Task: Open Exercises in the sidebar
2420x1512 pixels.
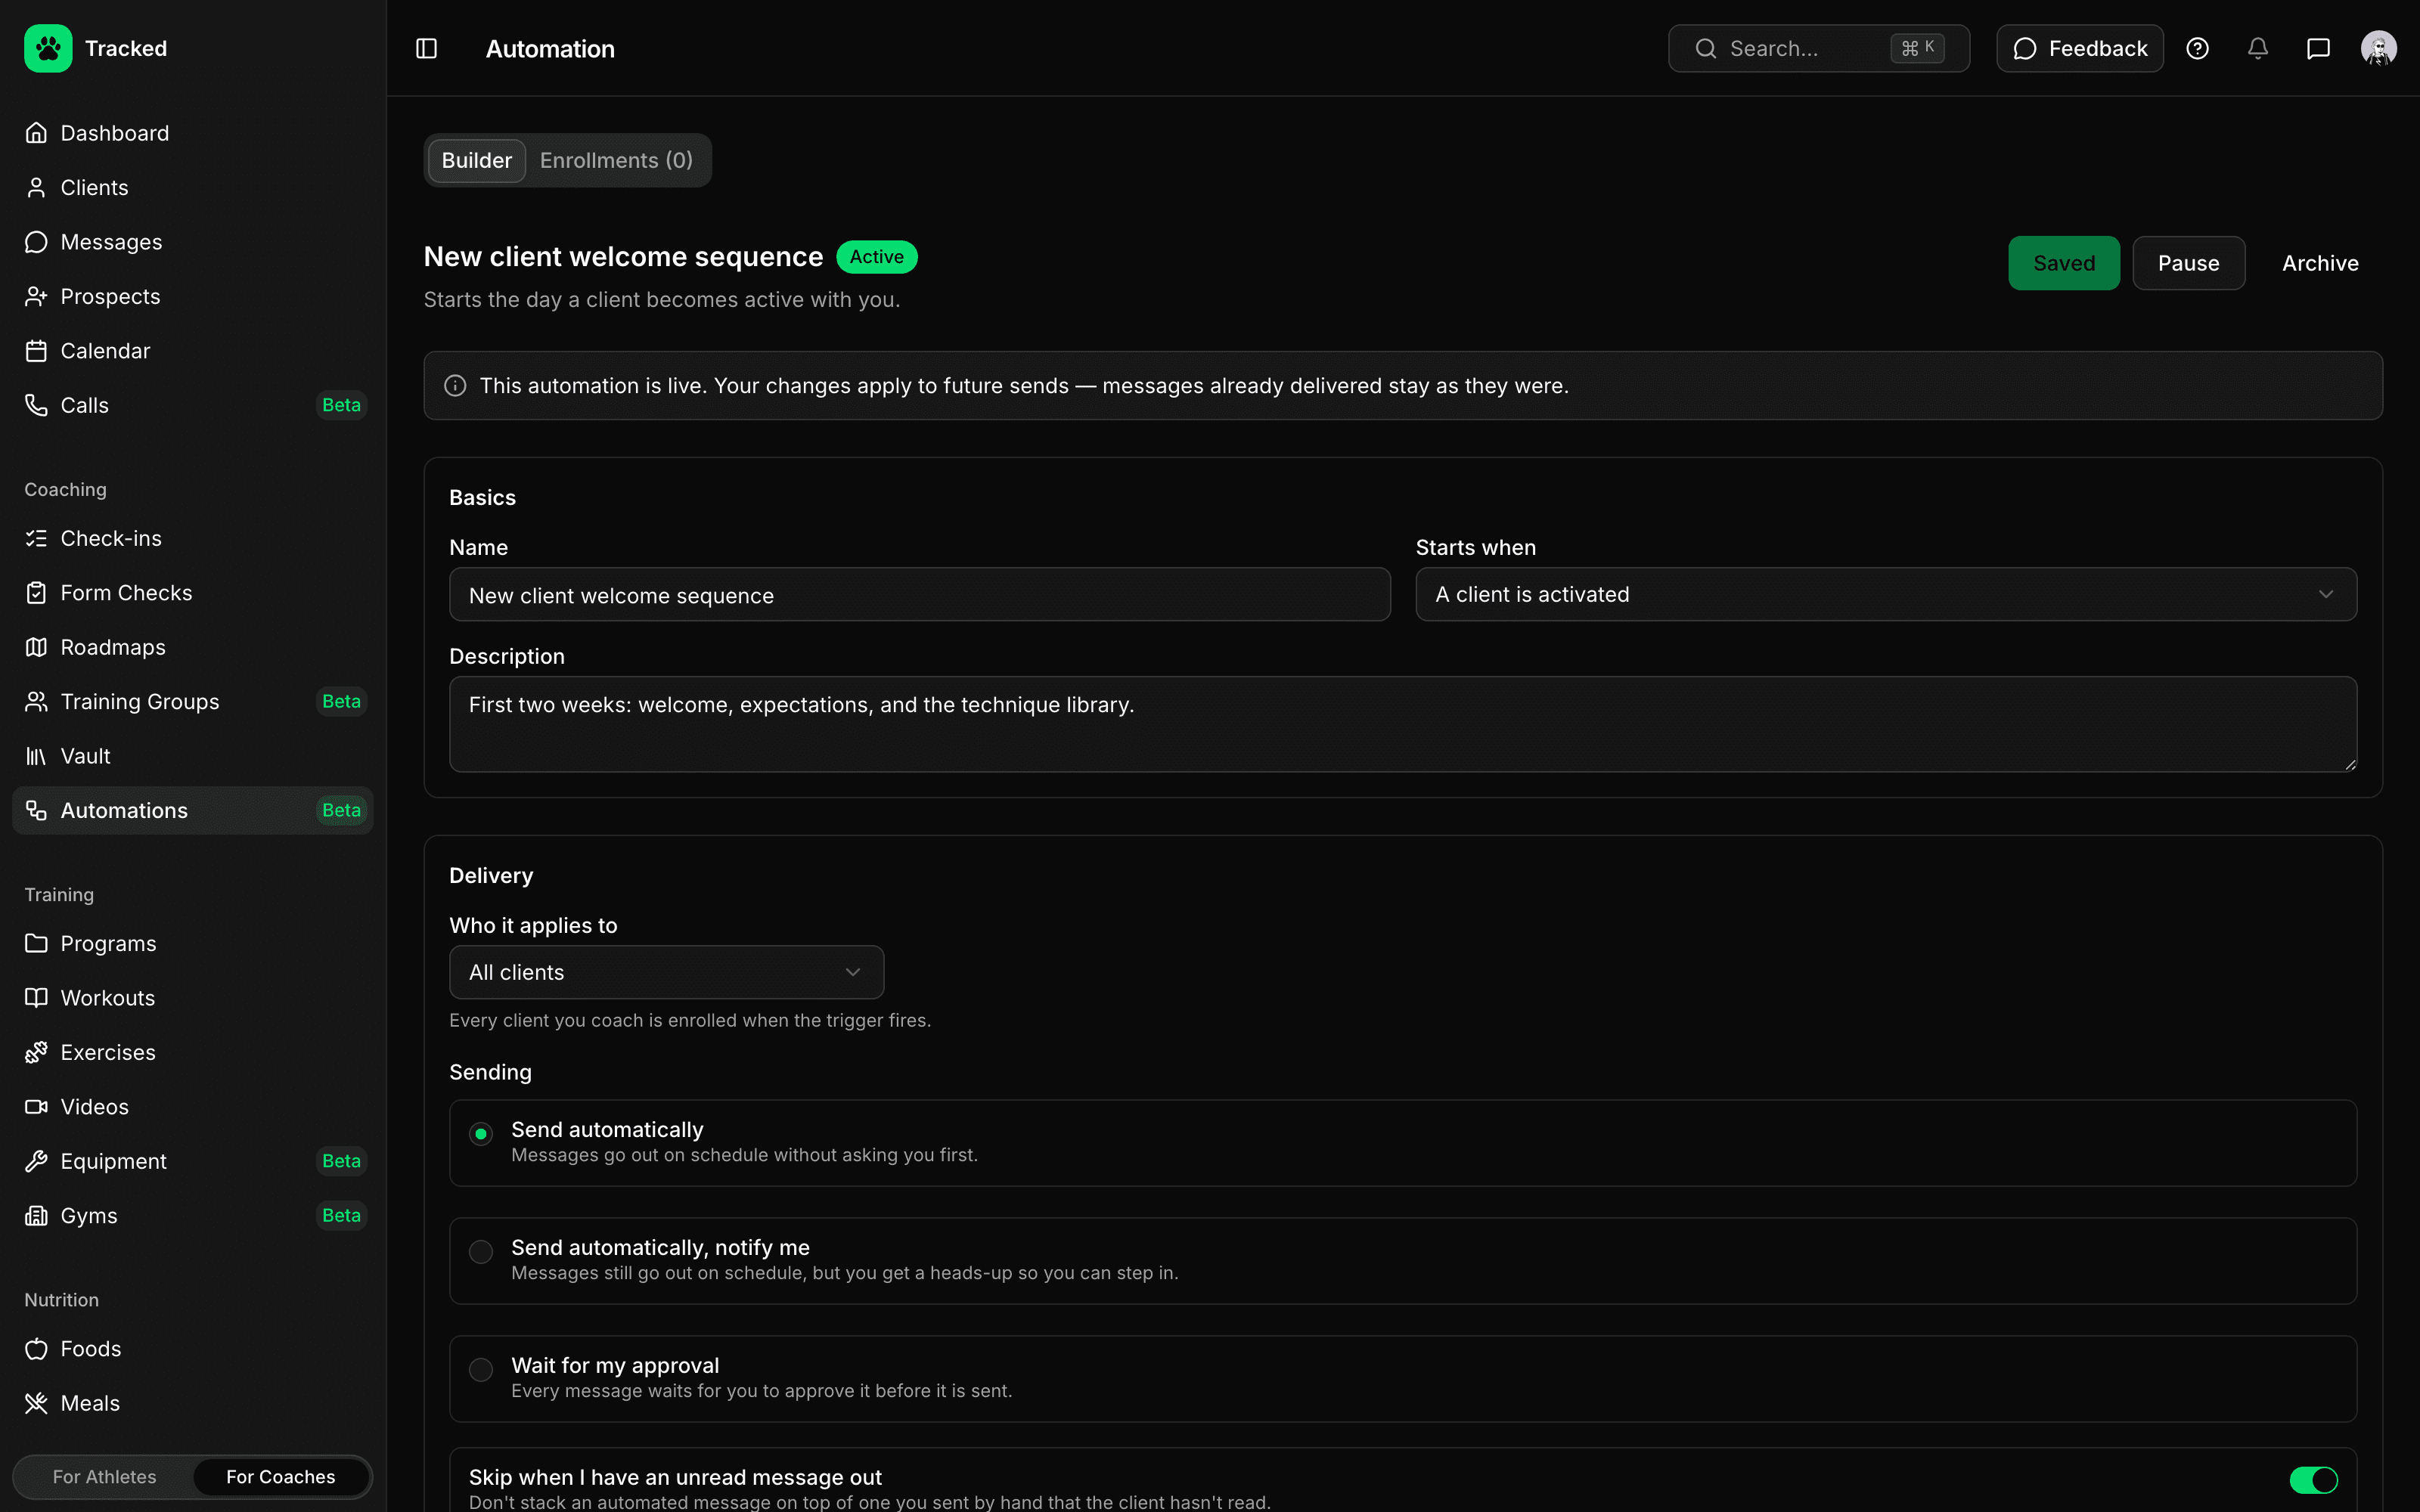Action: point(192,1053)
